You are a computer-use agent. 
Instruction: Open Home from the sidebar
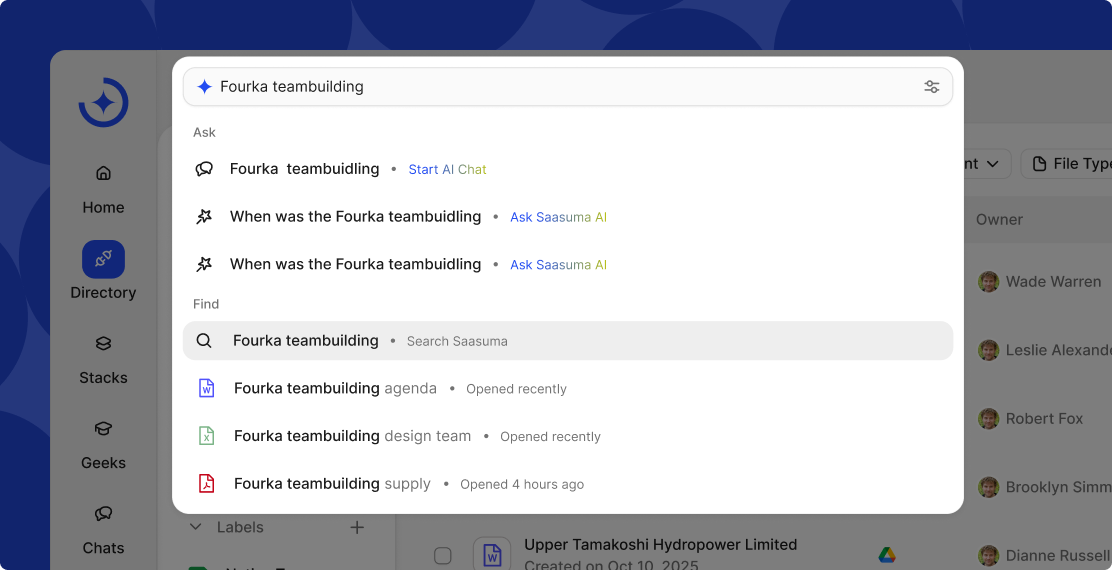click(103, 189)
